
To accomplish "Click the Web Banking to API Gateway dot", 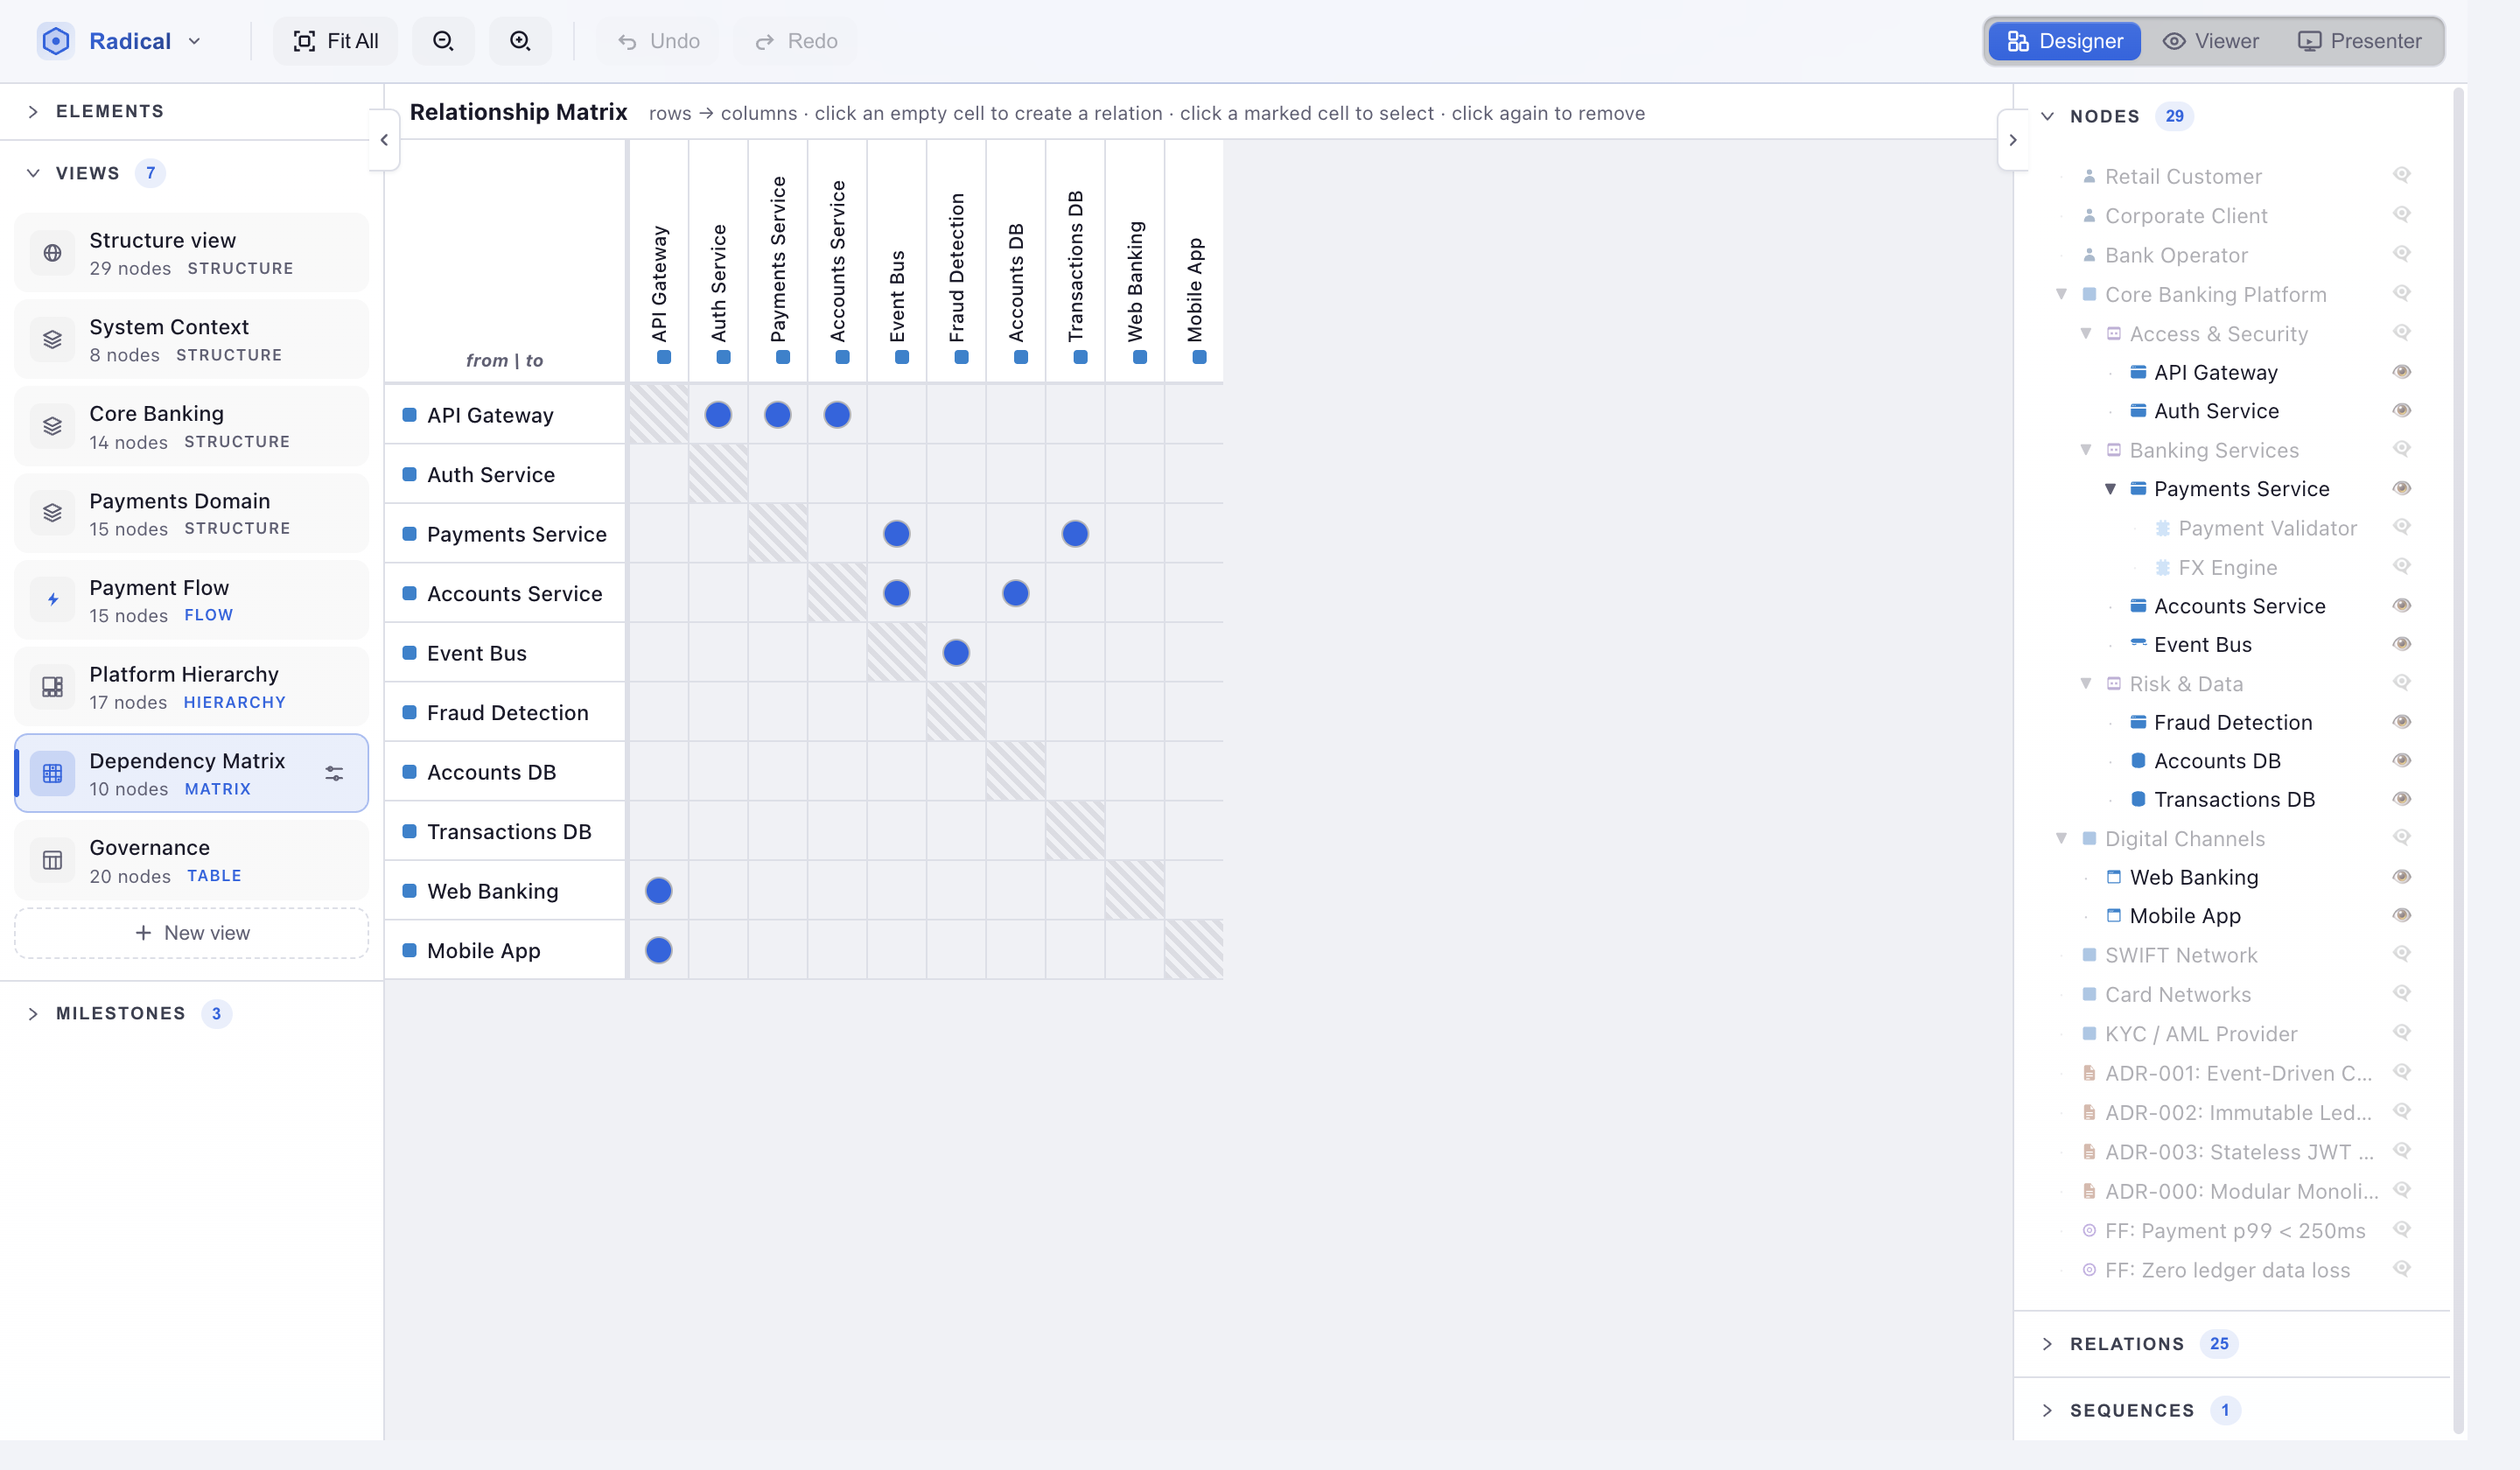I will 658,891.
